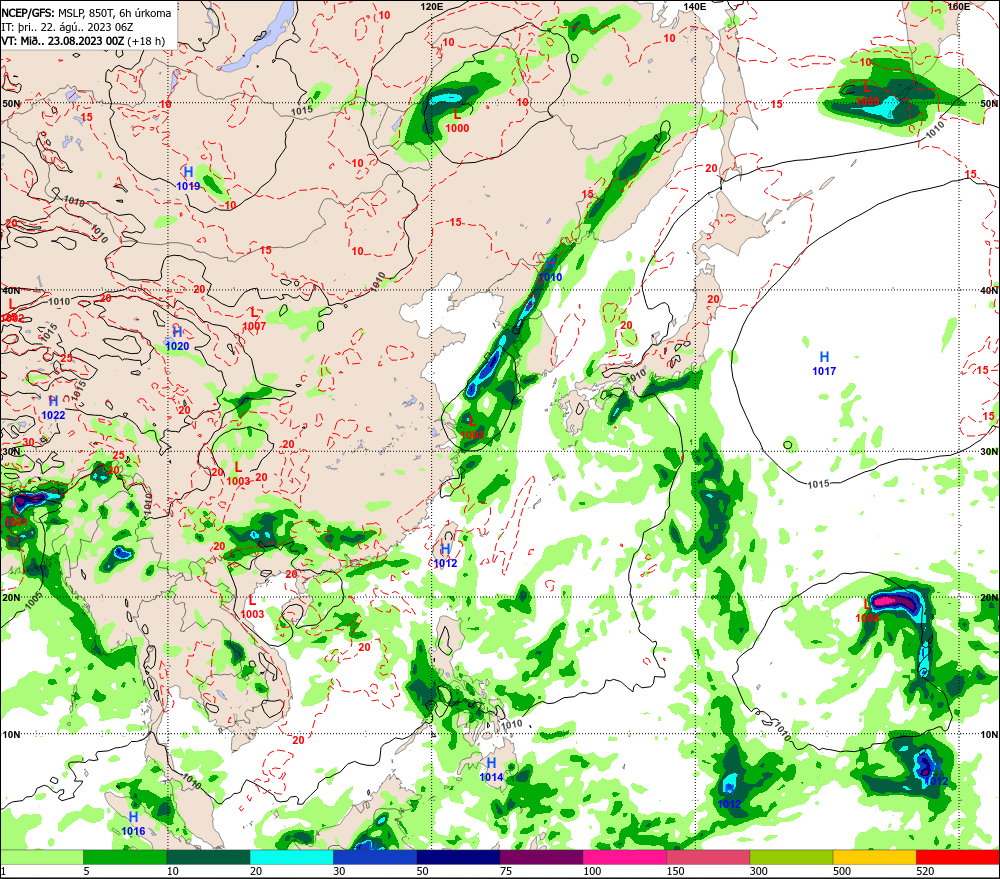Click the L 1000 low pressure marker

pos(457,121)
